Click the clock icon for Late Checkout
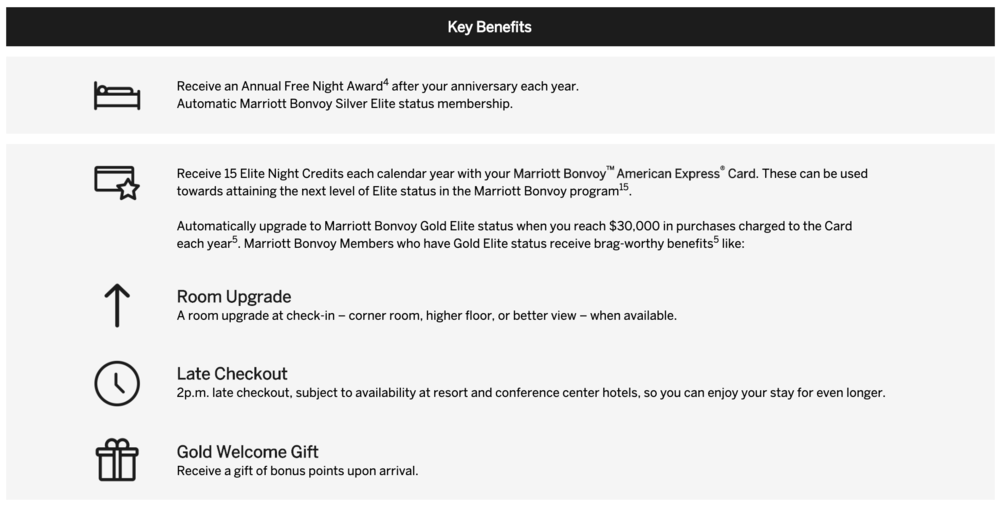Screen dimensions: 1000x508 (x=117, y=382)
